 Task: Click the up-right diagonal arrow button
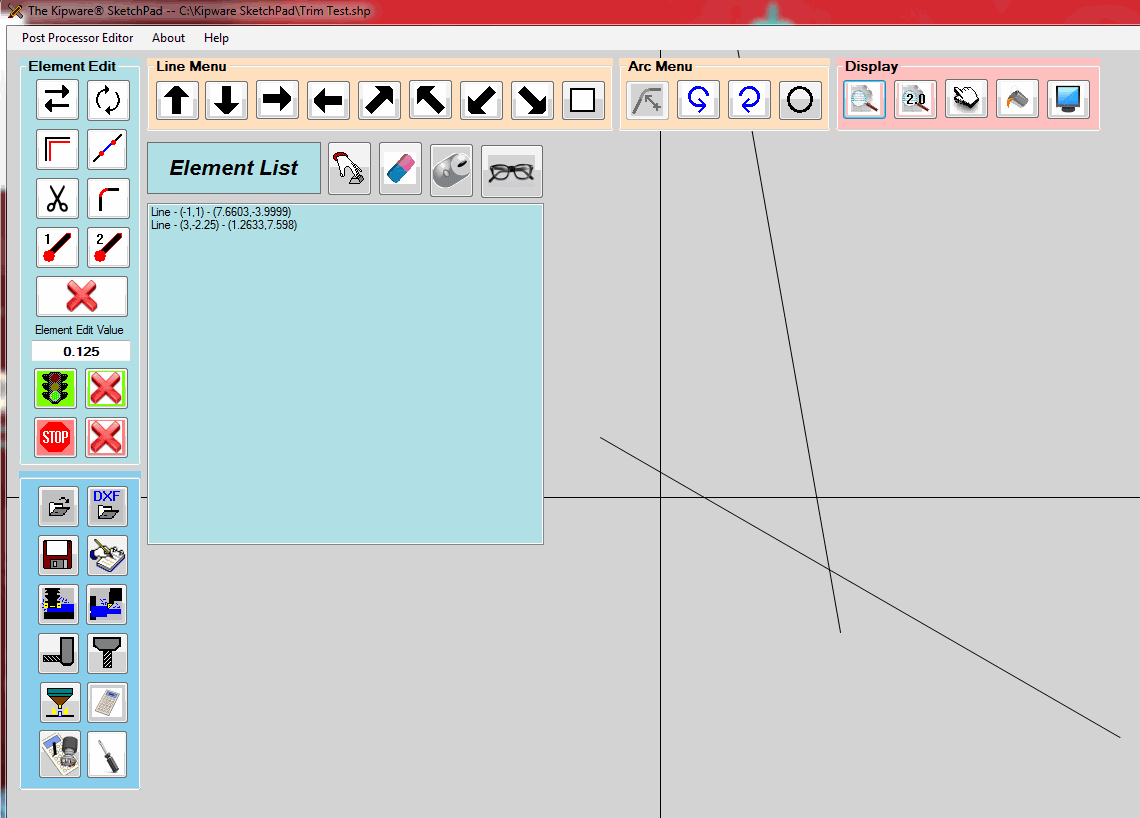click(379, 100)
